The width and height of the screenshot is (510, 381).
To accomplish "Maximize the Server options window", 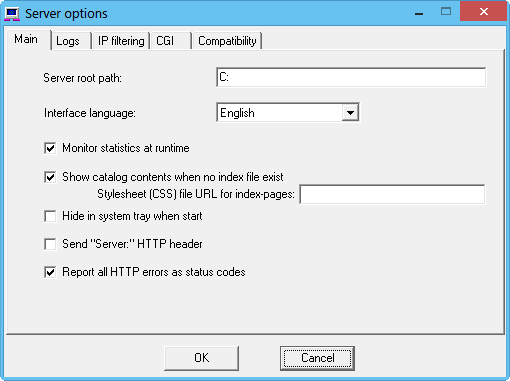I will [x=446, y=12].
